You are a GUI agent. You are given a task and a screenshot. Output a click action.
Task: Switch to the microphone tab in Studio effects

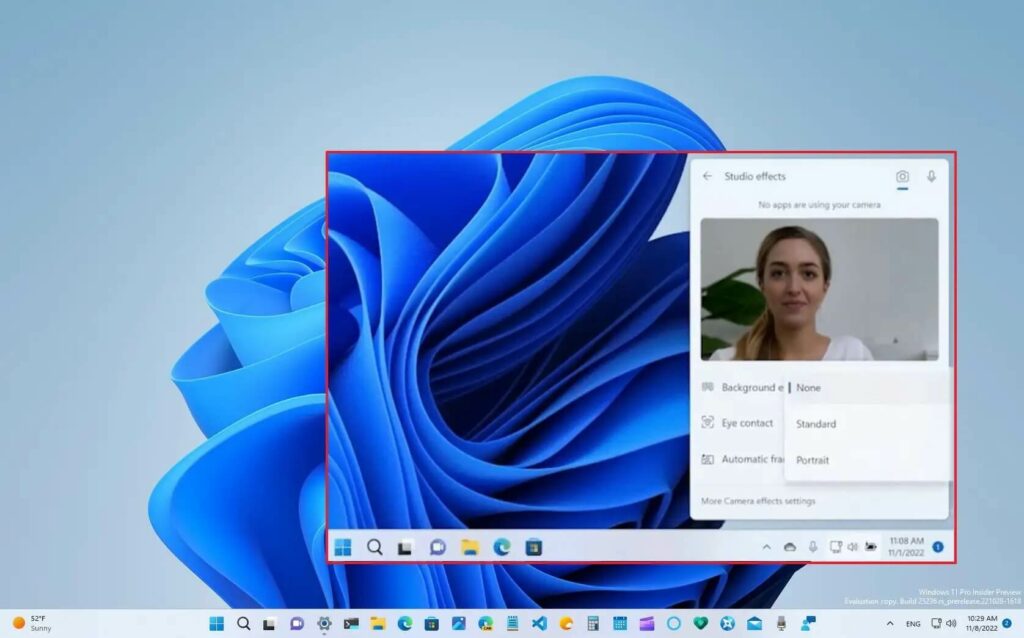click(929, 176)
